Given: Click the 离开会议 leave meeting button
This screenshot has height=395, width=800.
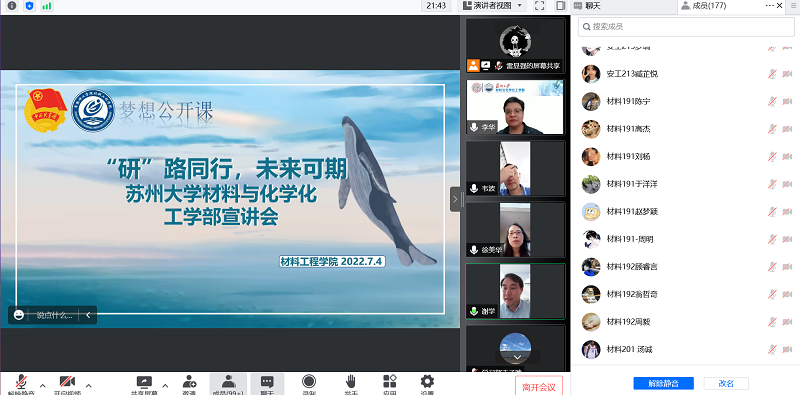Looking at the screenshot, I should tap(539, 386).
